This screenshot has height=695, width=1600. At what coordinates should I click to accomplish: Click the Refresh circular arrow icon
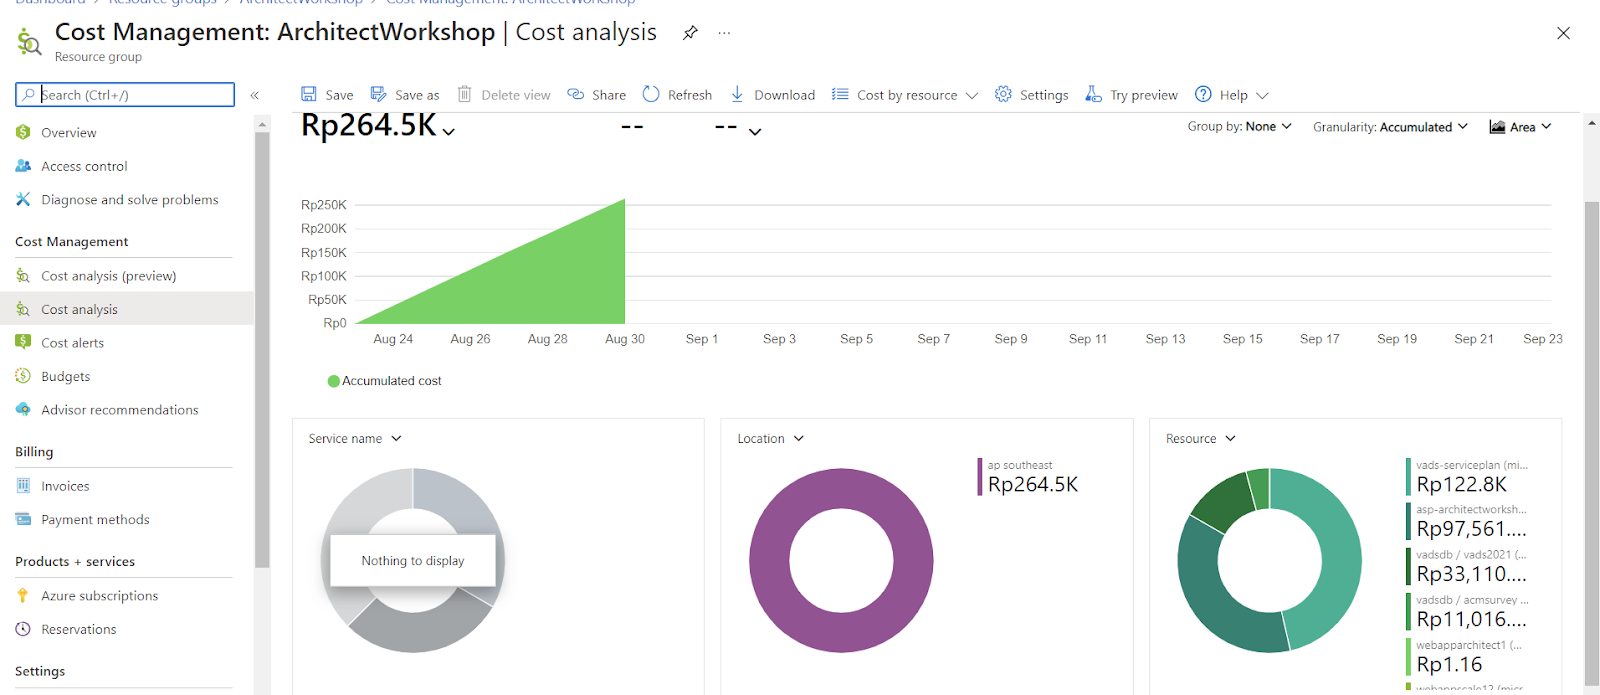[651, 94]
